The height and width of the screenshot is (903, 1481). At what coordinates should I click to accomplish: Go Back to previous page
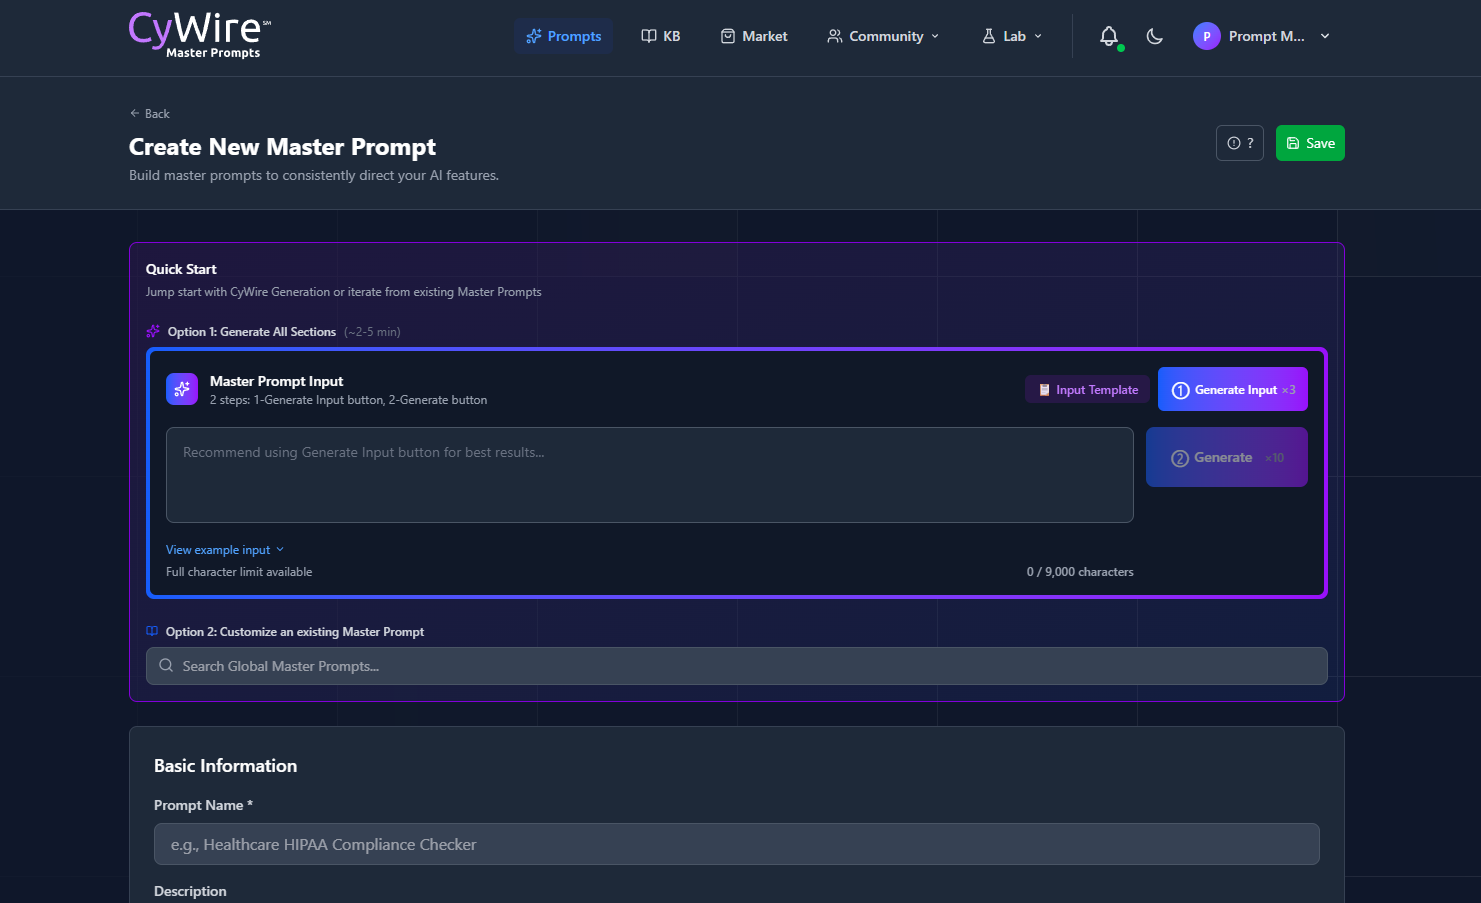coord(150,114)
